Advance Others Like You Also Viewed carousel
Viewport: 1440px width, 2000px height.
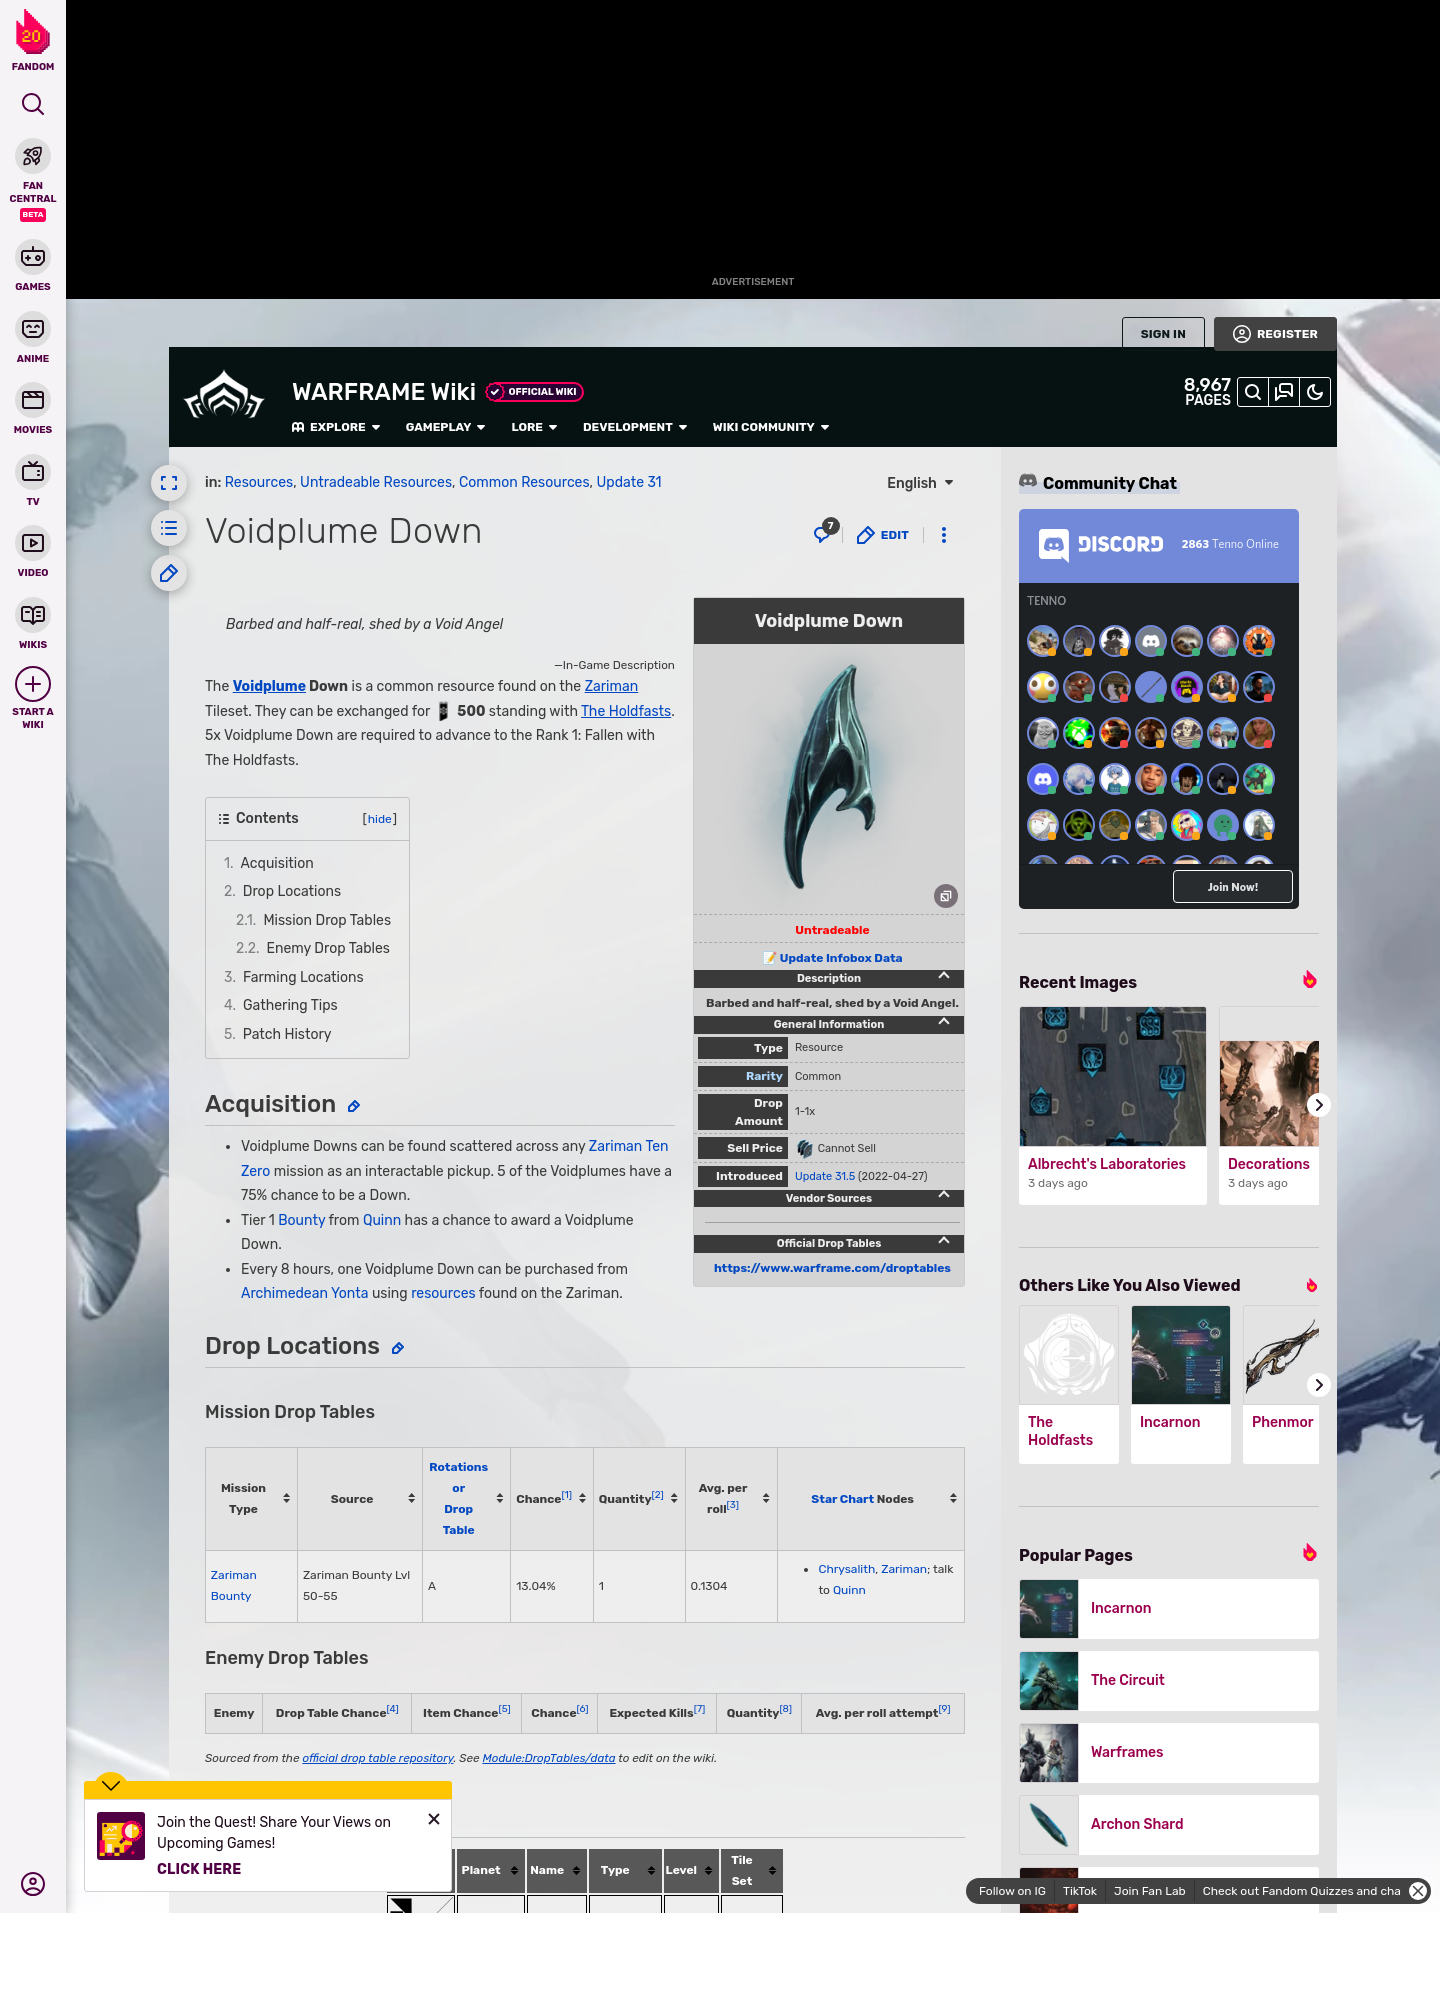point(1319,1385)
